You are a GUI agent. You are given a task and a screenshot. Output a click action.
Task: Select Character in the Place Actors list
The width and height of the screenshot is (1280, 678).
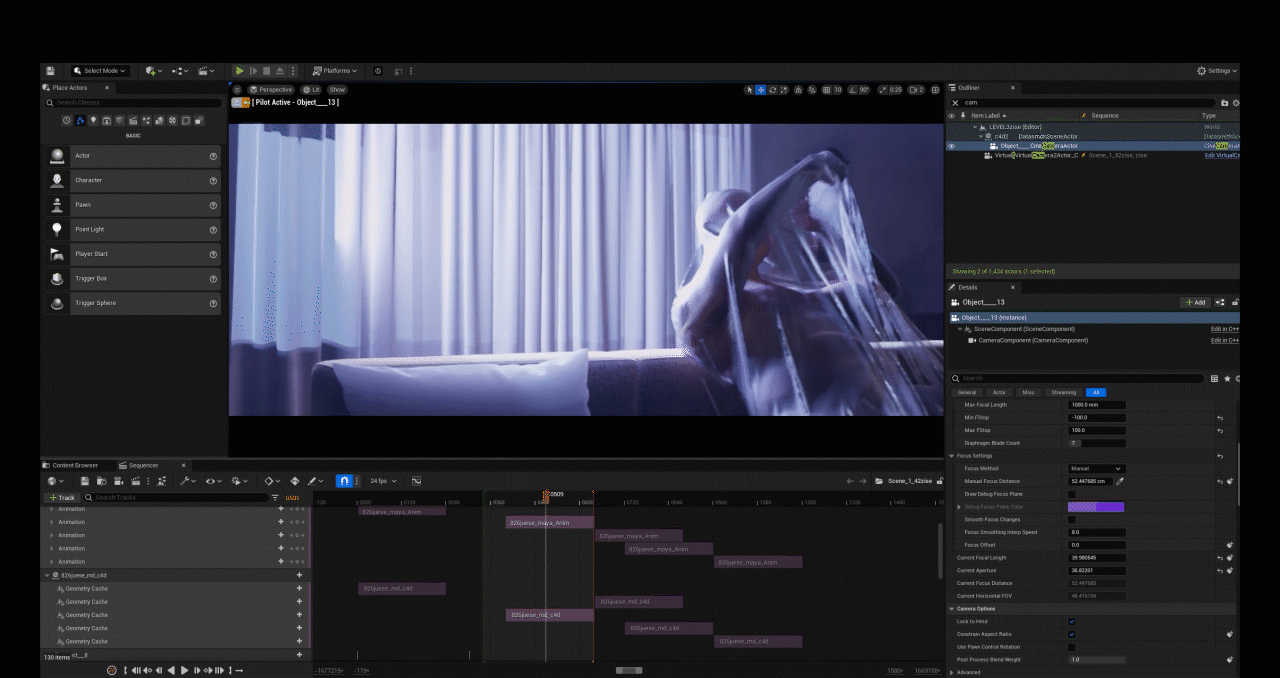pyautogui.click(x=132, y=180)
